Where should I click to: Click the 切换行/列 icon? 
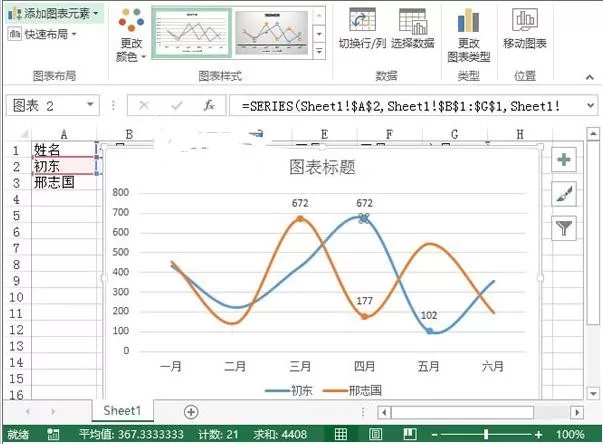pos(361,20)
